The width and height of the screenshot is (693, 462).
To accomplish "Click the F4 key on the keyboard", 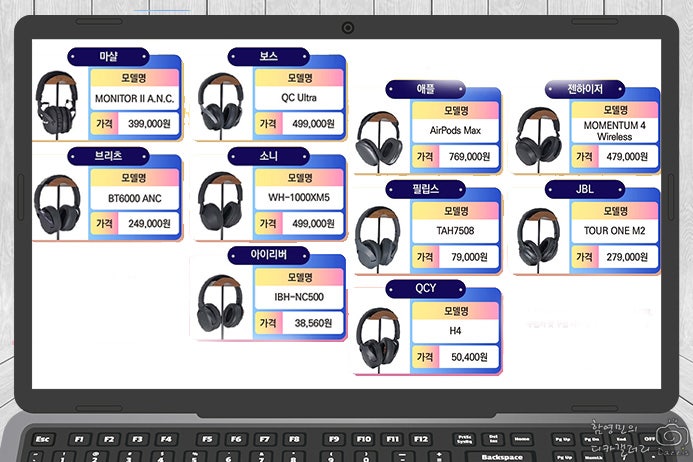I will [x=166, y=439].
